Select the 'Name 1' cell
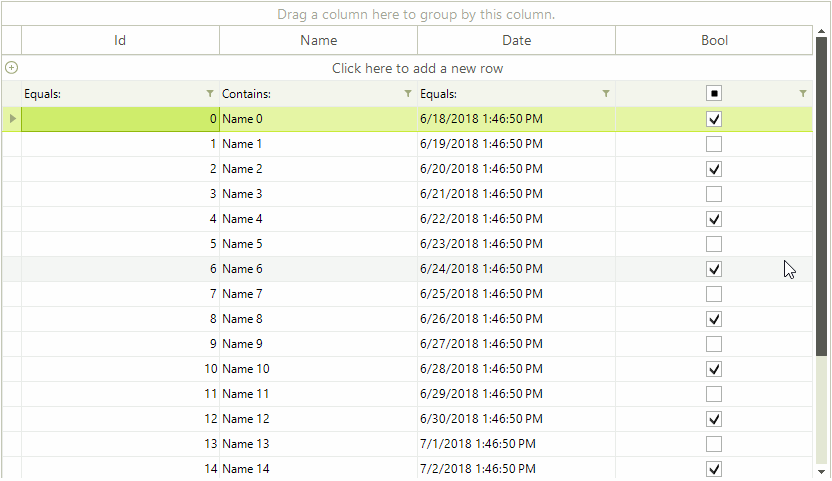 pyautogui.click(x=318, y=144)
